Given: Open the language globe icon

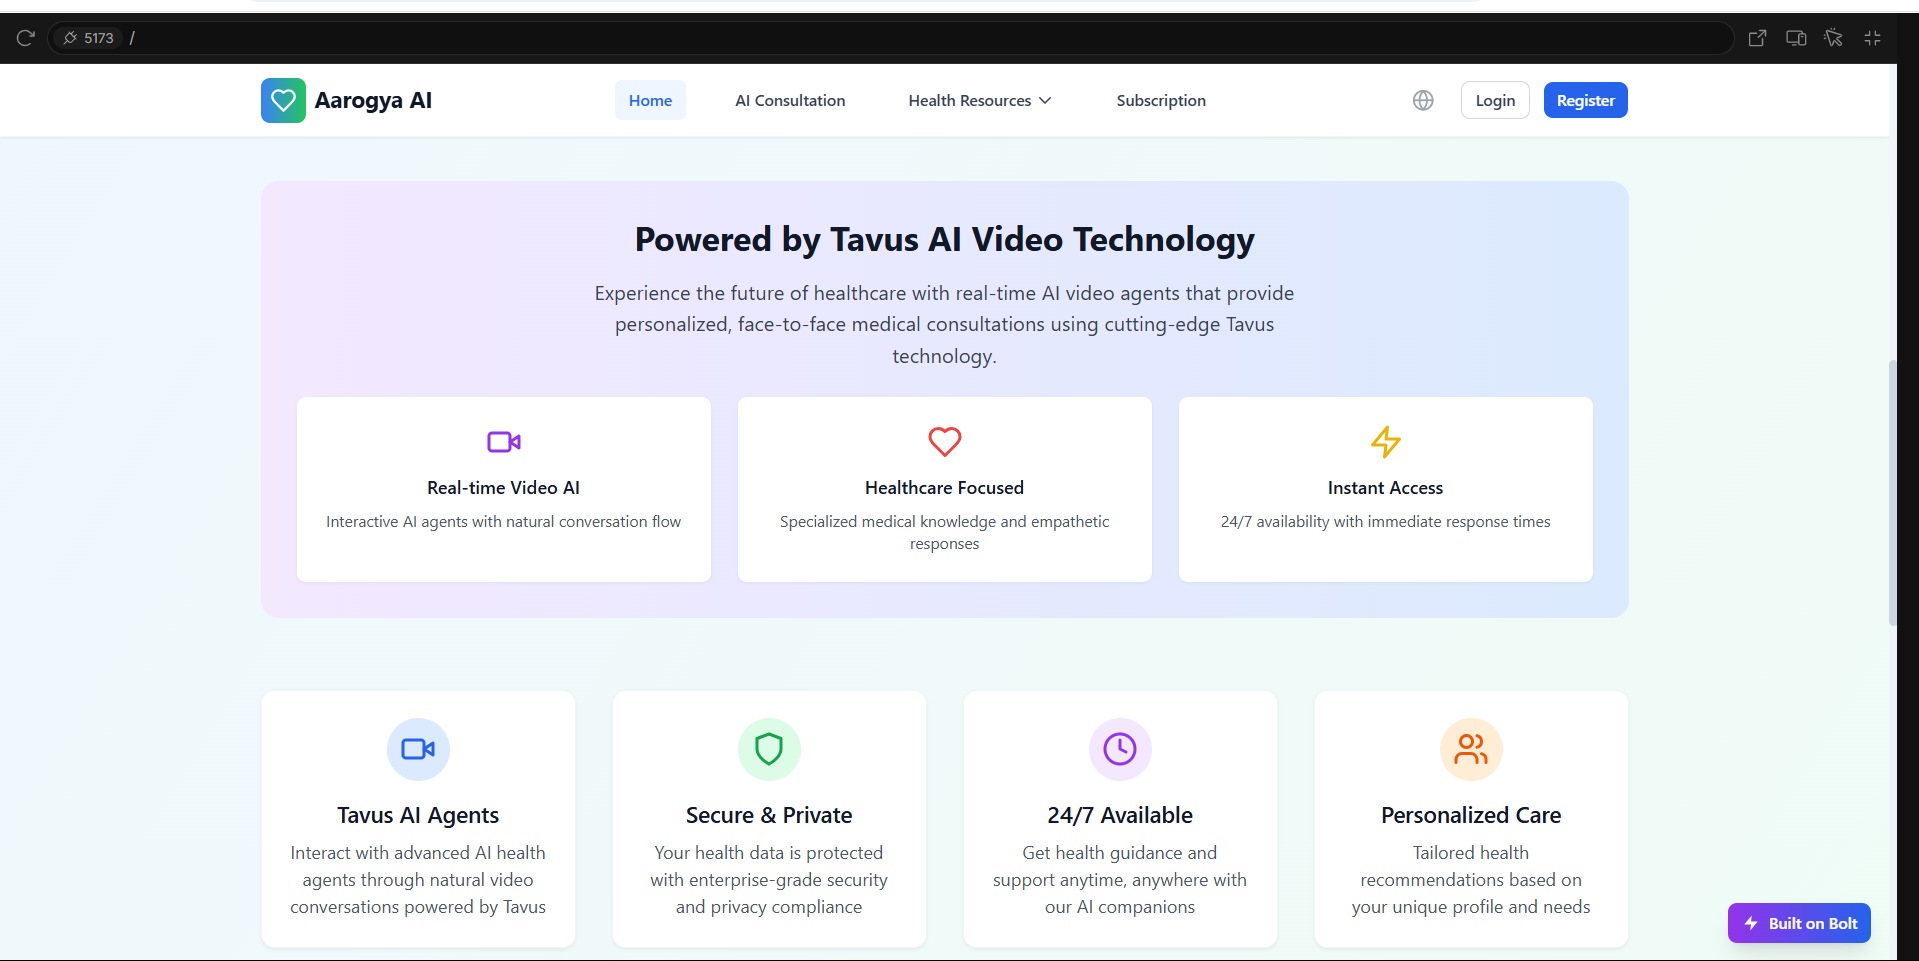Looking at the screenshot, I should [x=1423, y=100].
